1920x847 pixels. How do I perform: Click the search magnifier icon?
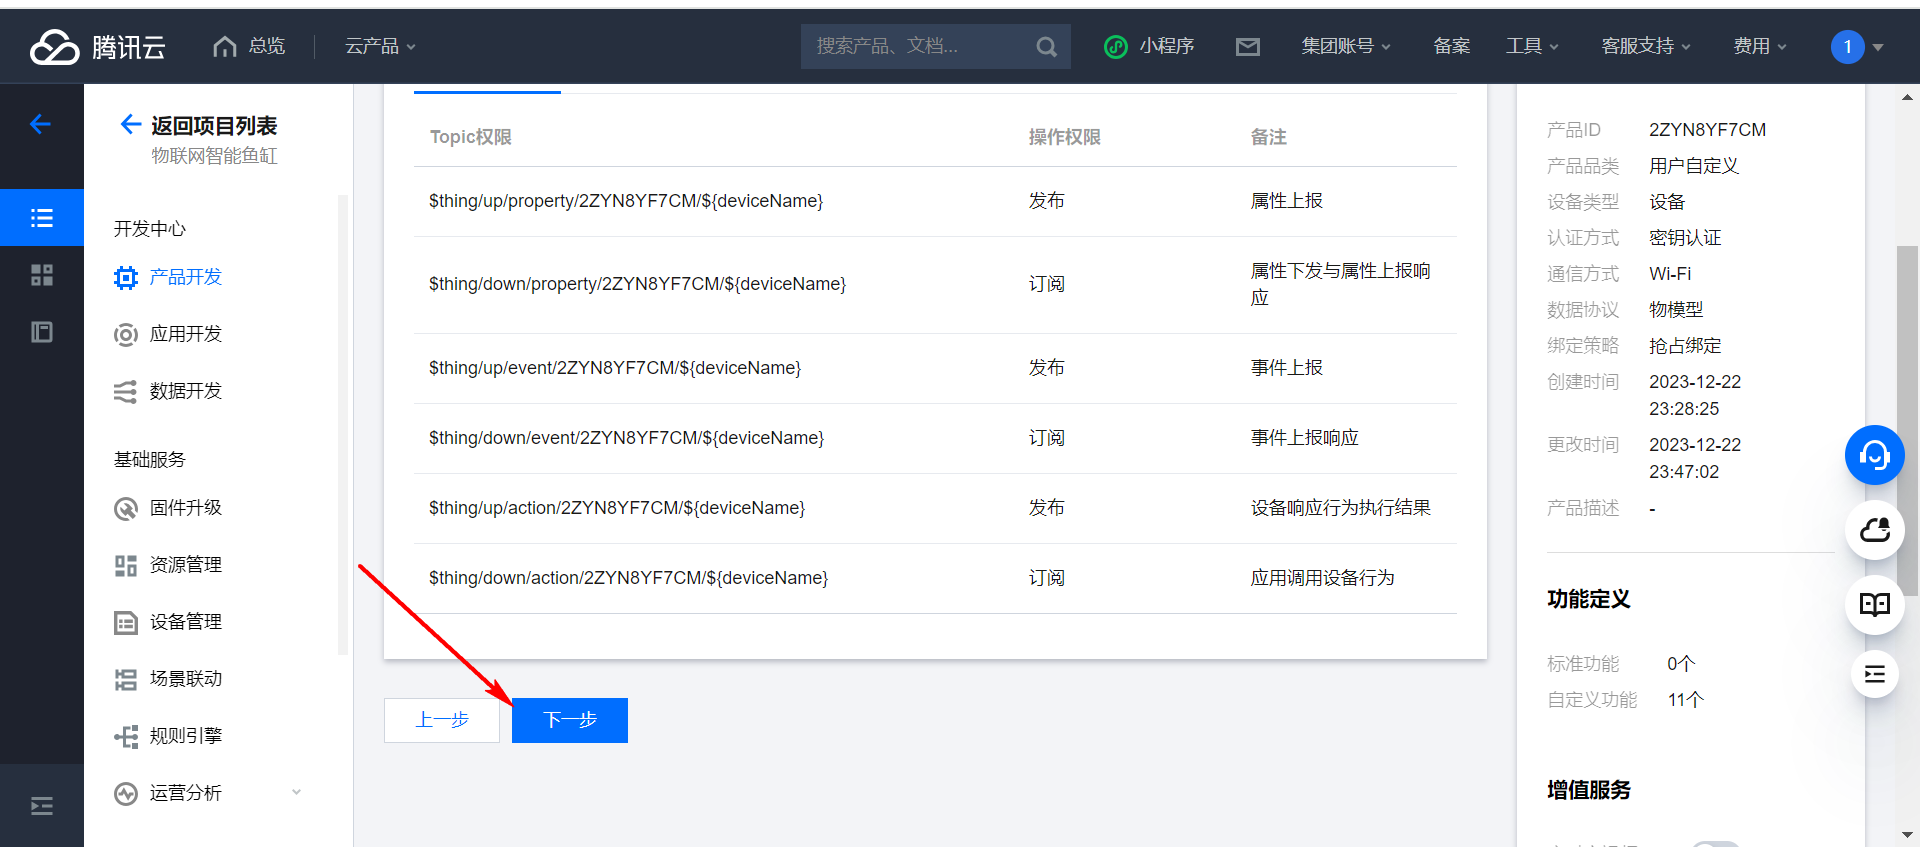[1046, 46]
